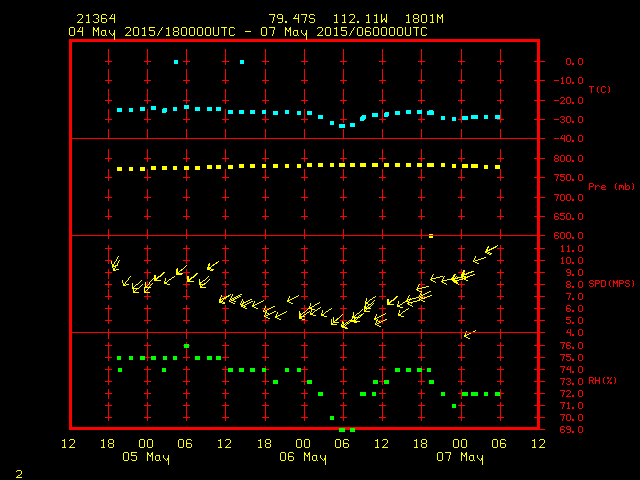This screenshot has height=480, width=640.
Task: Click the -10.0 temperature tick value
Action: [569, 80]
